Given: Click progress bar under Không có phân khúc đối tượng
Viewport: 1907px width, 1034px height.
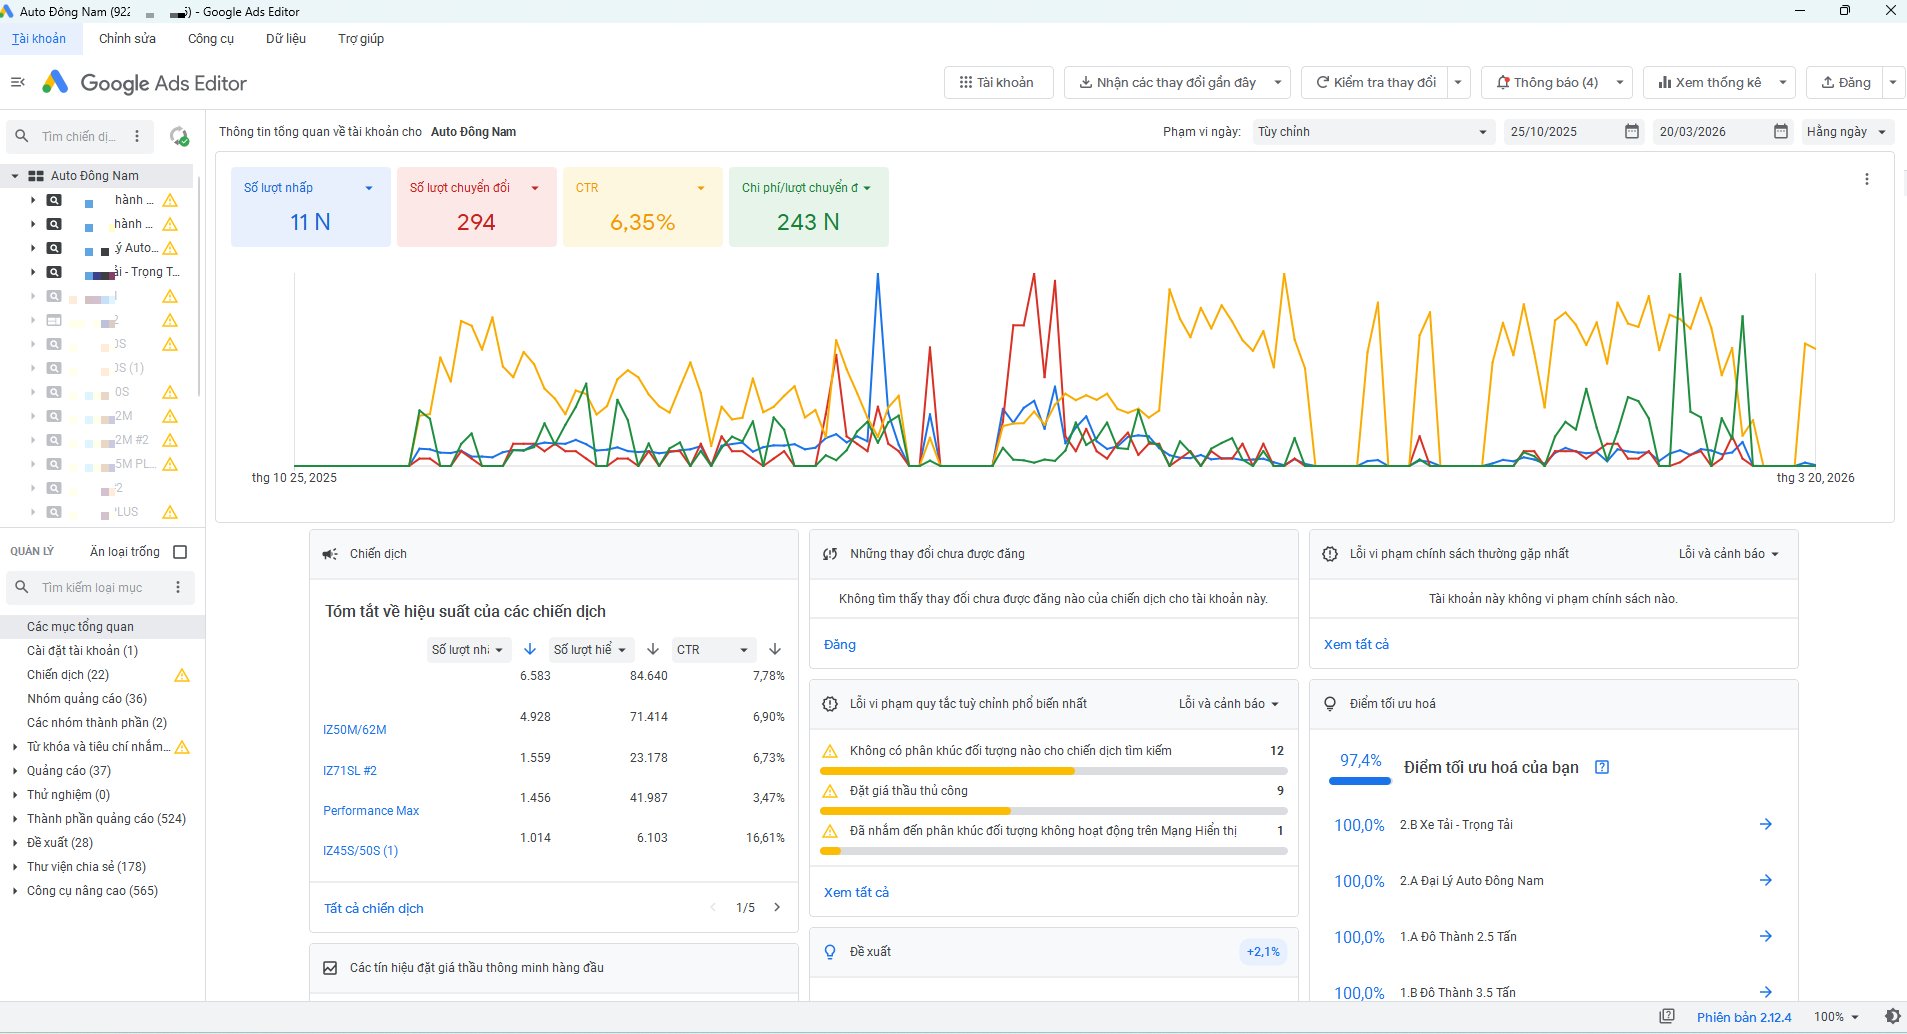Looking at the screenshot, I should click(x=1053, y=771).
